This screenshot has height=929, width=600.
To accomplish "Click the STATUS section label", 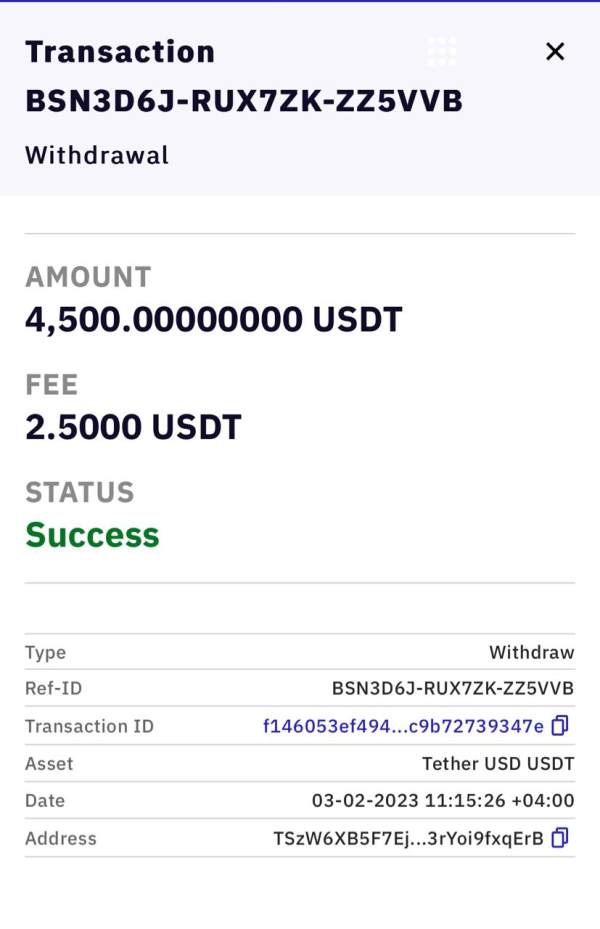I will (x=80, y=492).
